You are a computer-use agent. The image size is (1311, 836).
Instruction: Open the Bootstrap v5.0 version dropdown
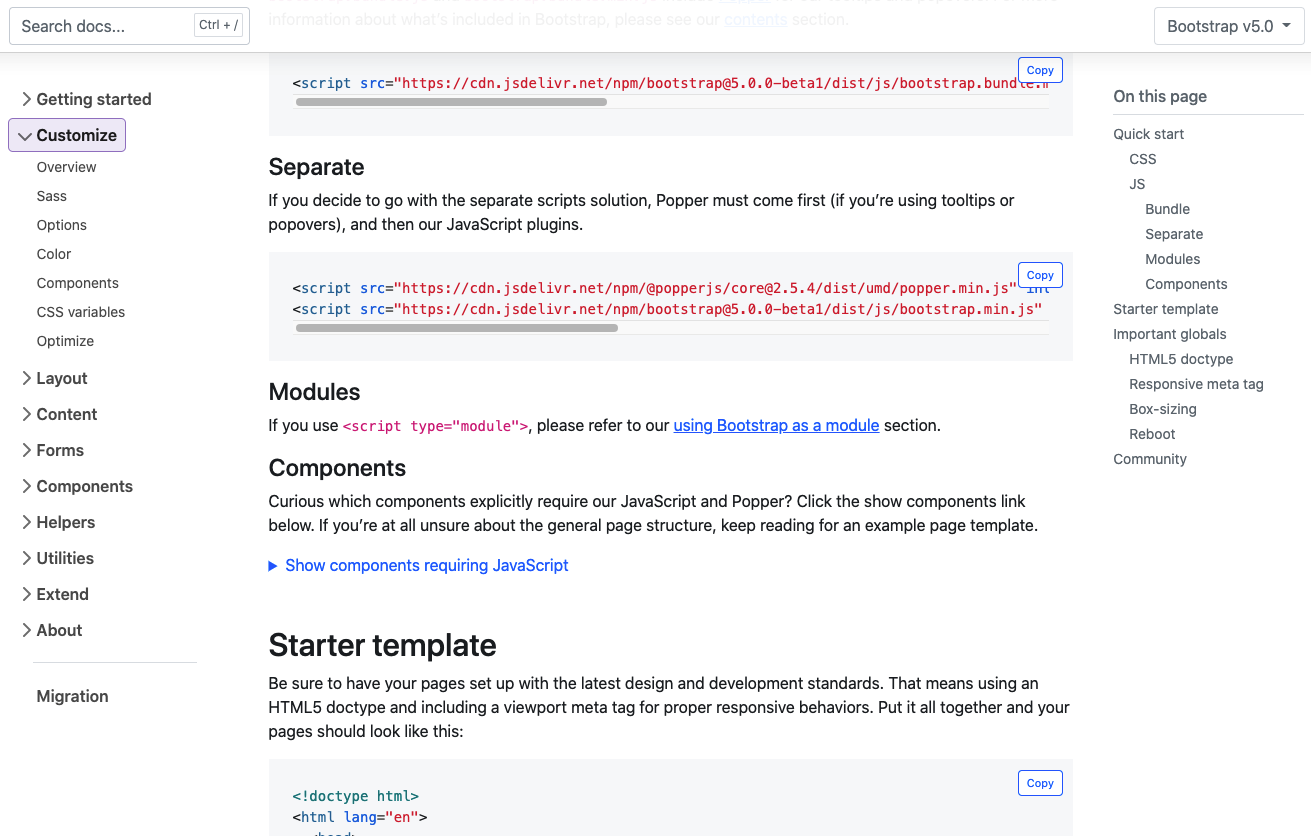[x=1229, y=26]
